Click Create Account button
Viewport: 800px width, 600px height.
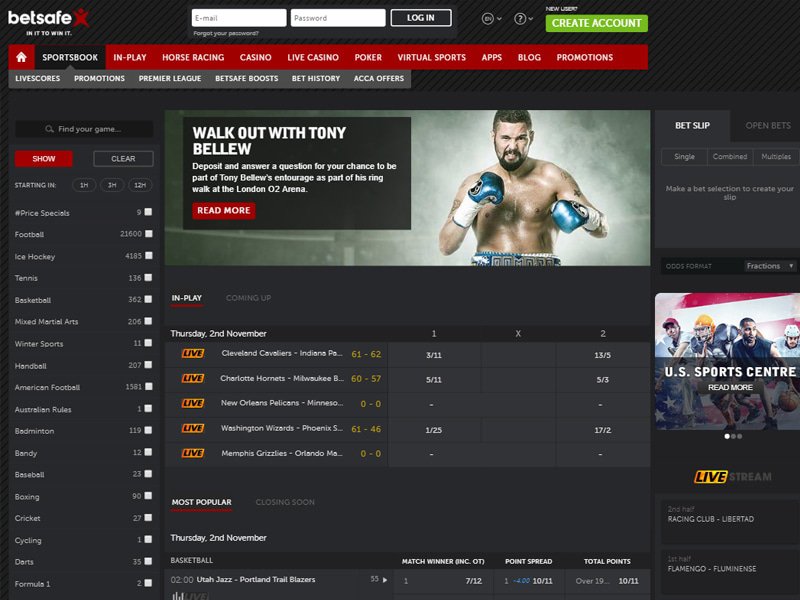(596, 23)
